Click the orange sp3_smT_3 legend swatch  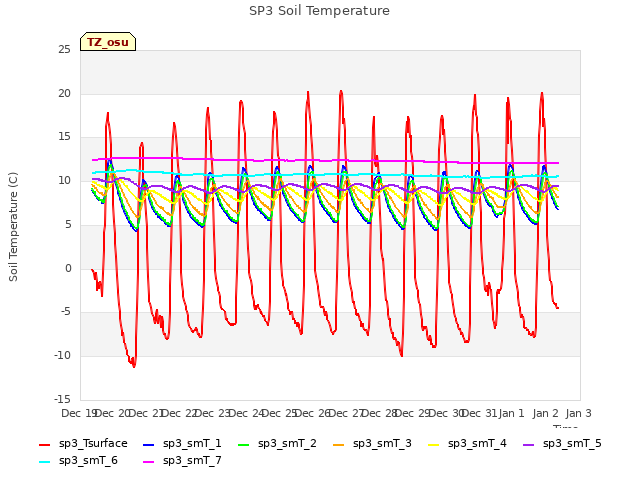click(x=339, y=444)
